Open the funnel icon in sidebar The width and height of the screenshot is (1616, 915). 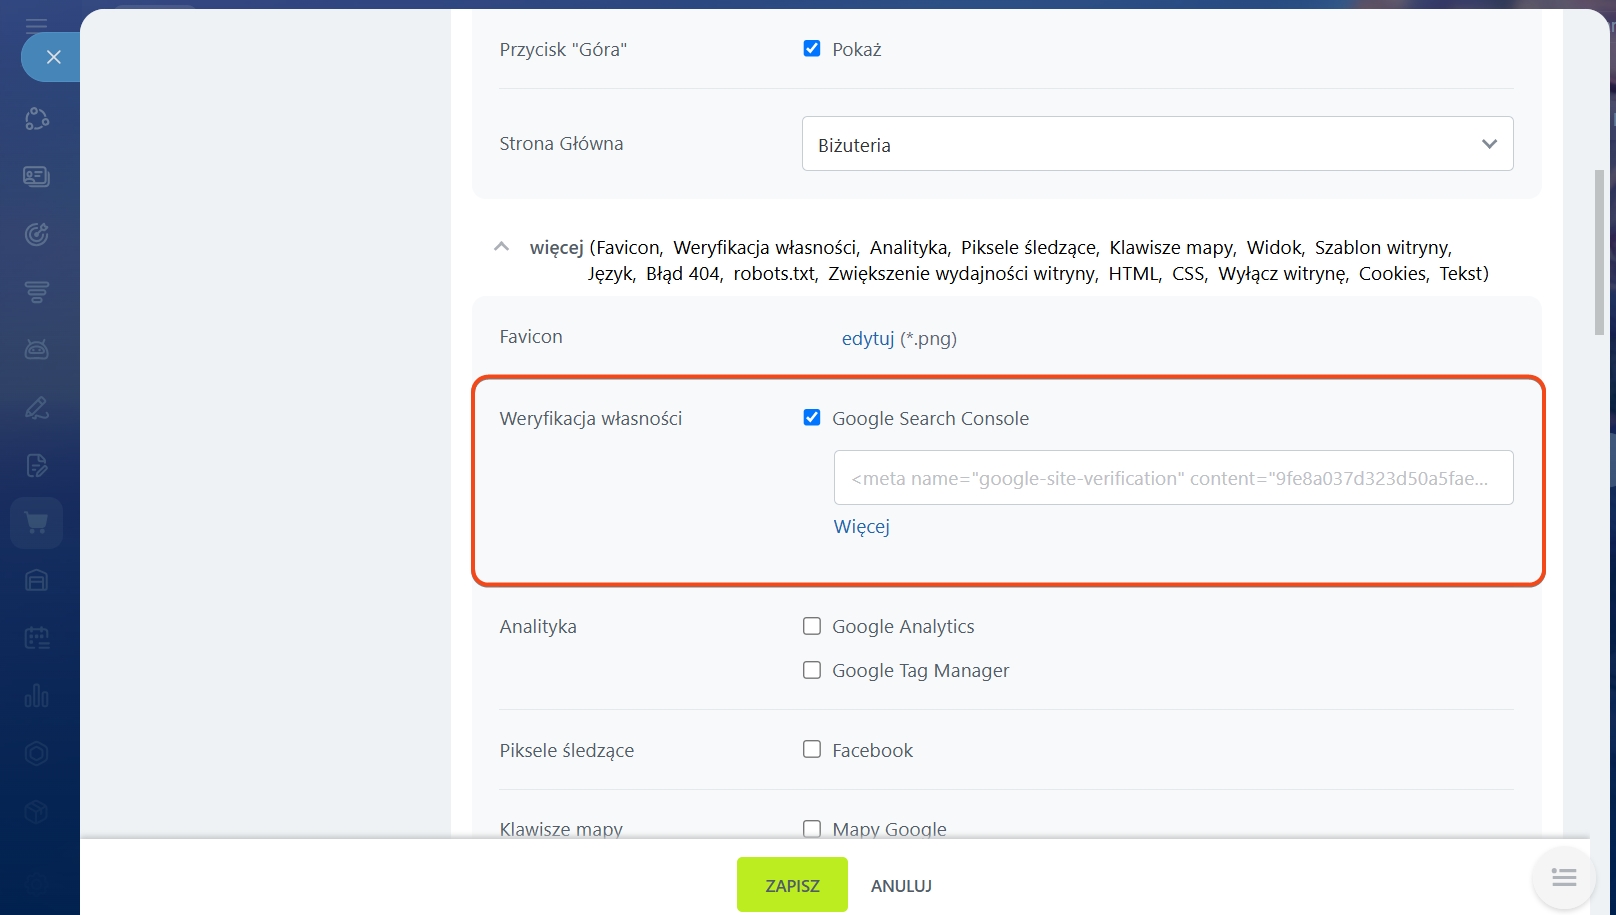(37, 292)
